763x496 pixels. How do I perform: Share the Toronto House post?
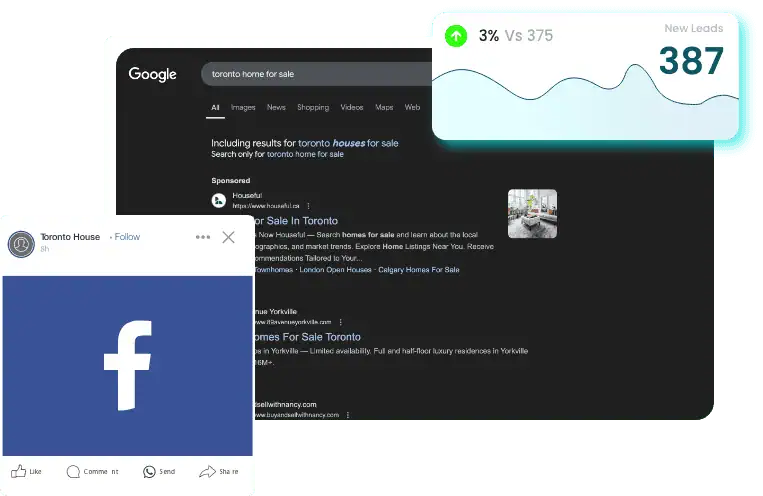[x=219, y=472]
